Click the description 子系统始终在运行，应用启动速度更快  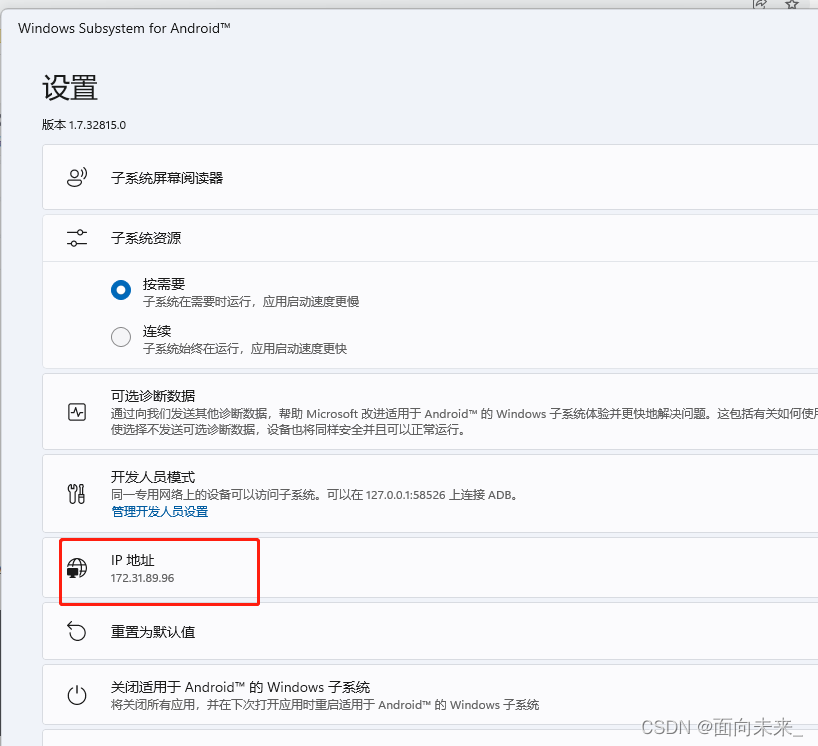pyautogui.click(x=245, y=348)
